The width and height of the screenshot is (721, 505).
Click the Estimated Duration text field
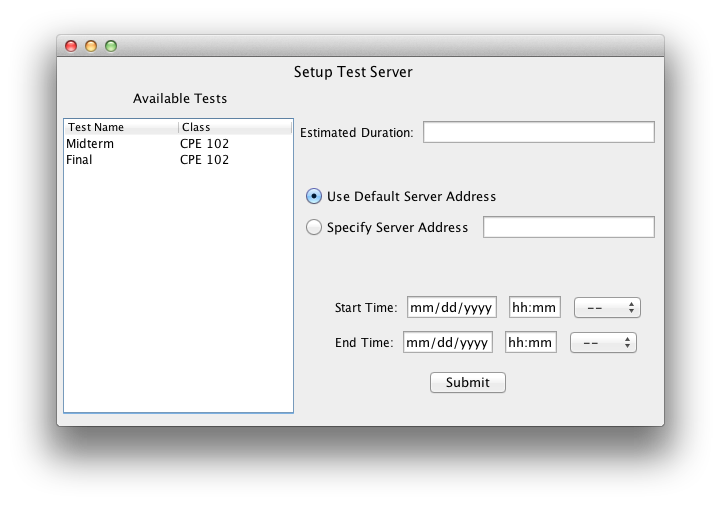click(x=538, y=132)
